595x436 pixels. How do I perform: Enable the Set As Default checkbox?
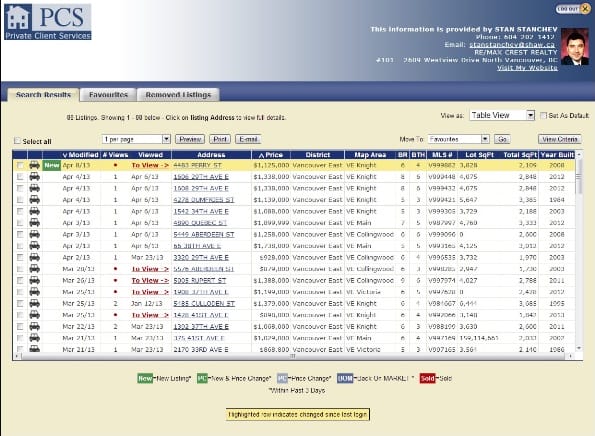point(543,115)
